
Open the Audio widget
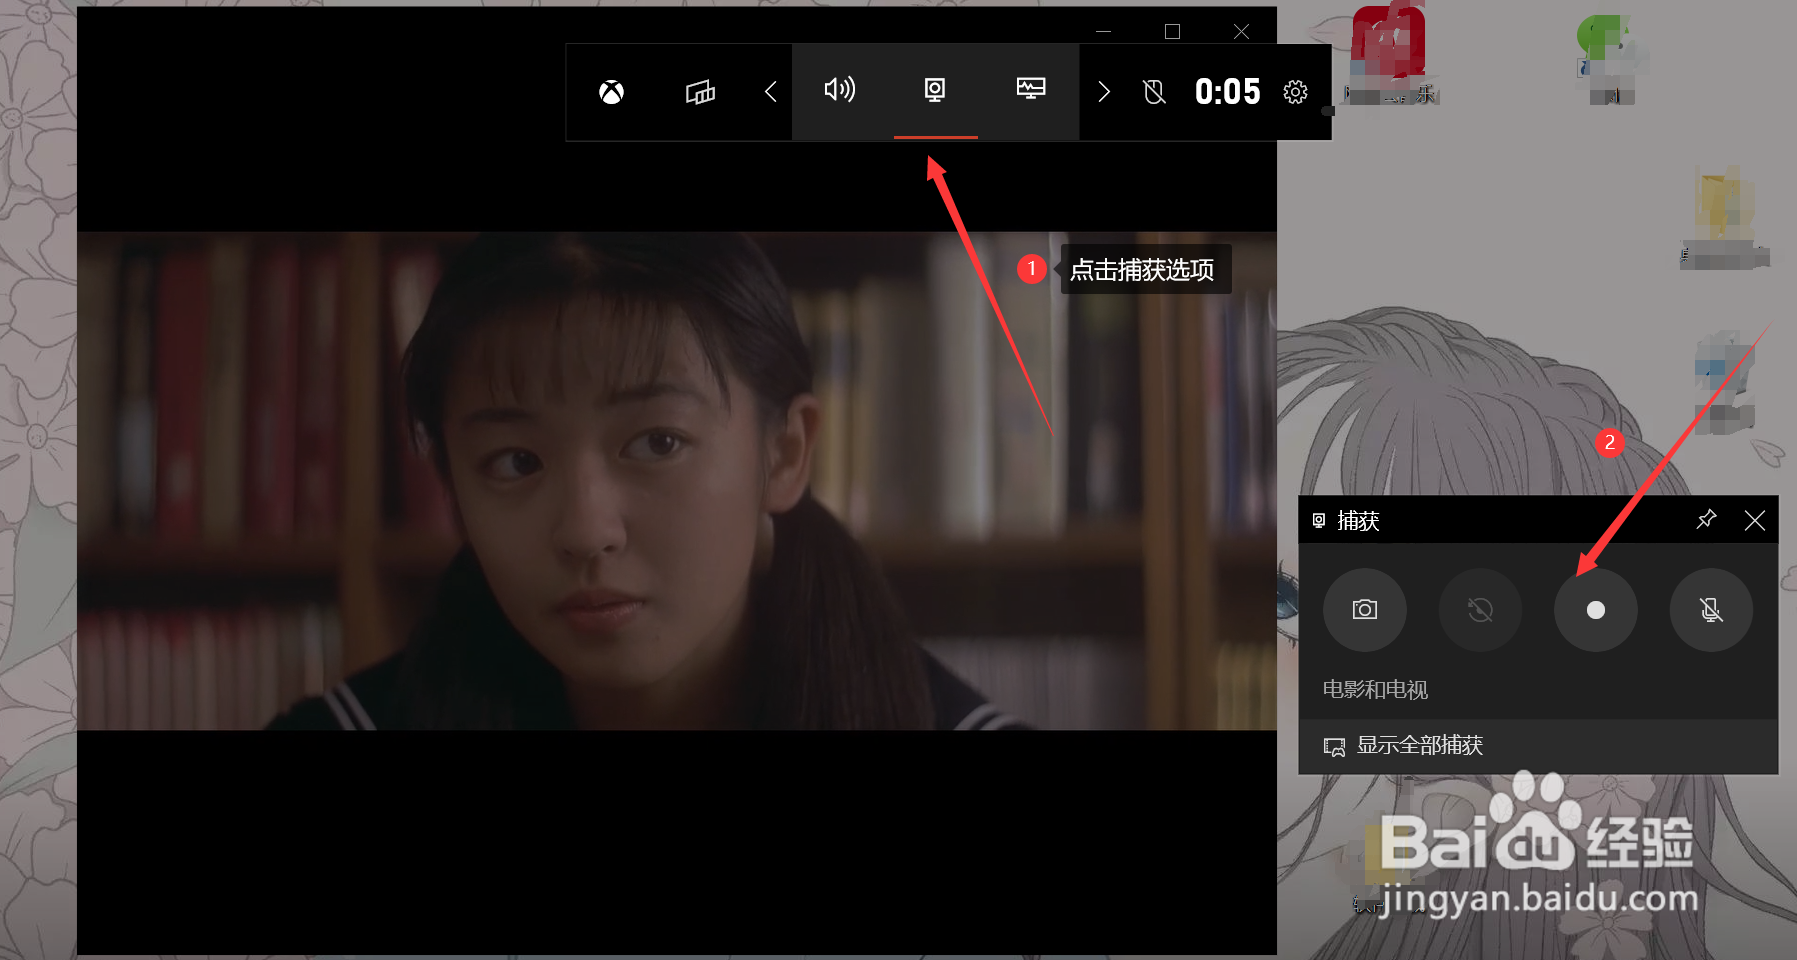click(839, 90)
